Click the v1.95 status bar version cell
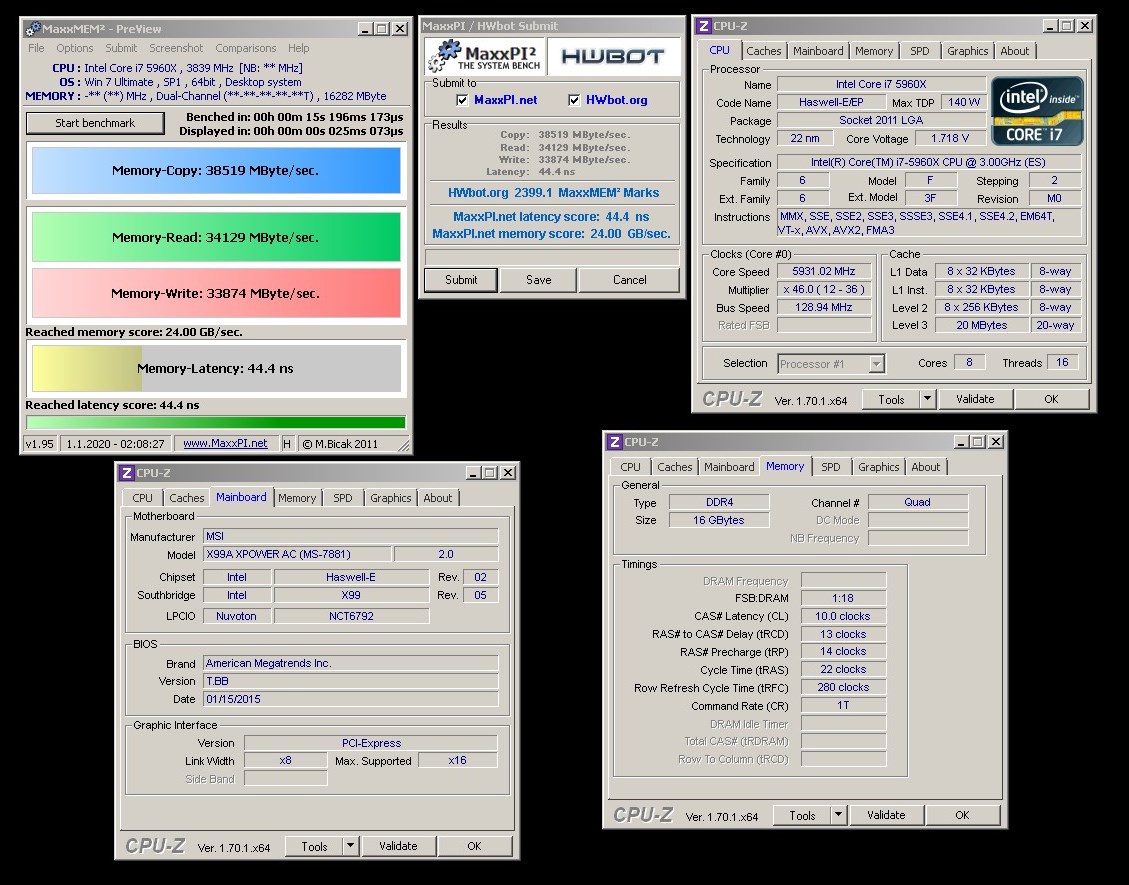1129x885 pixels. [x=40, y=444]
